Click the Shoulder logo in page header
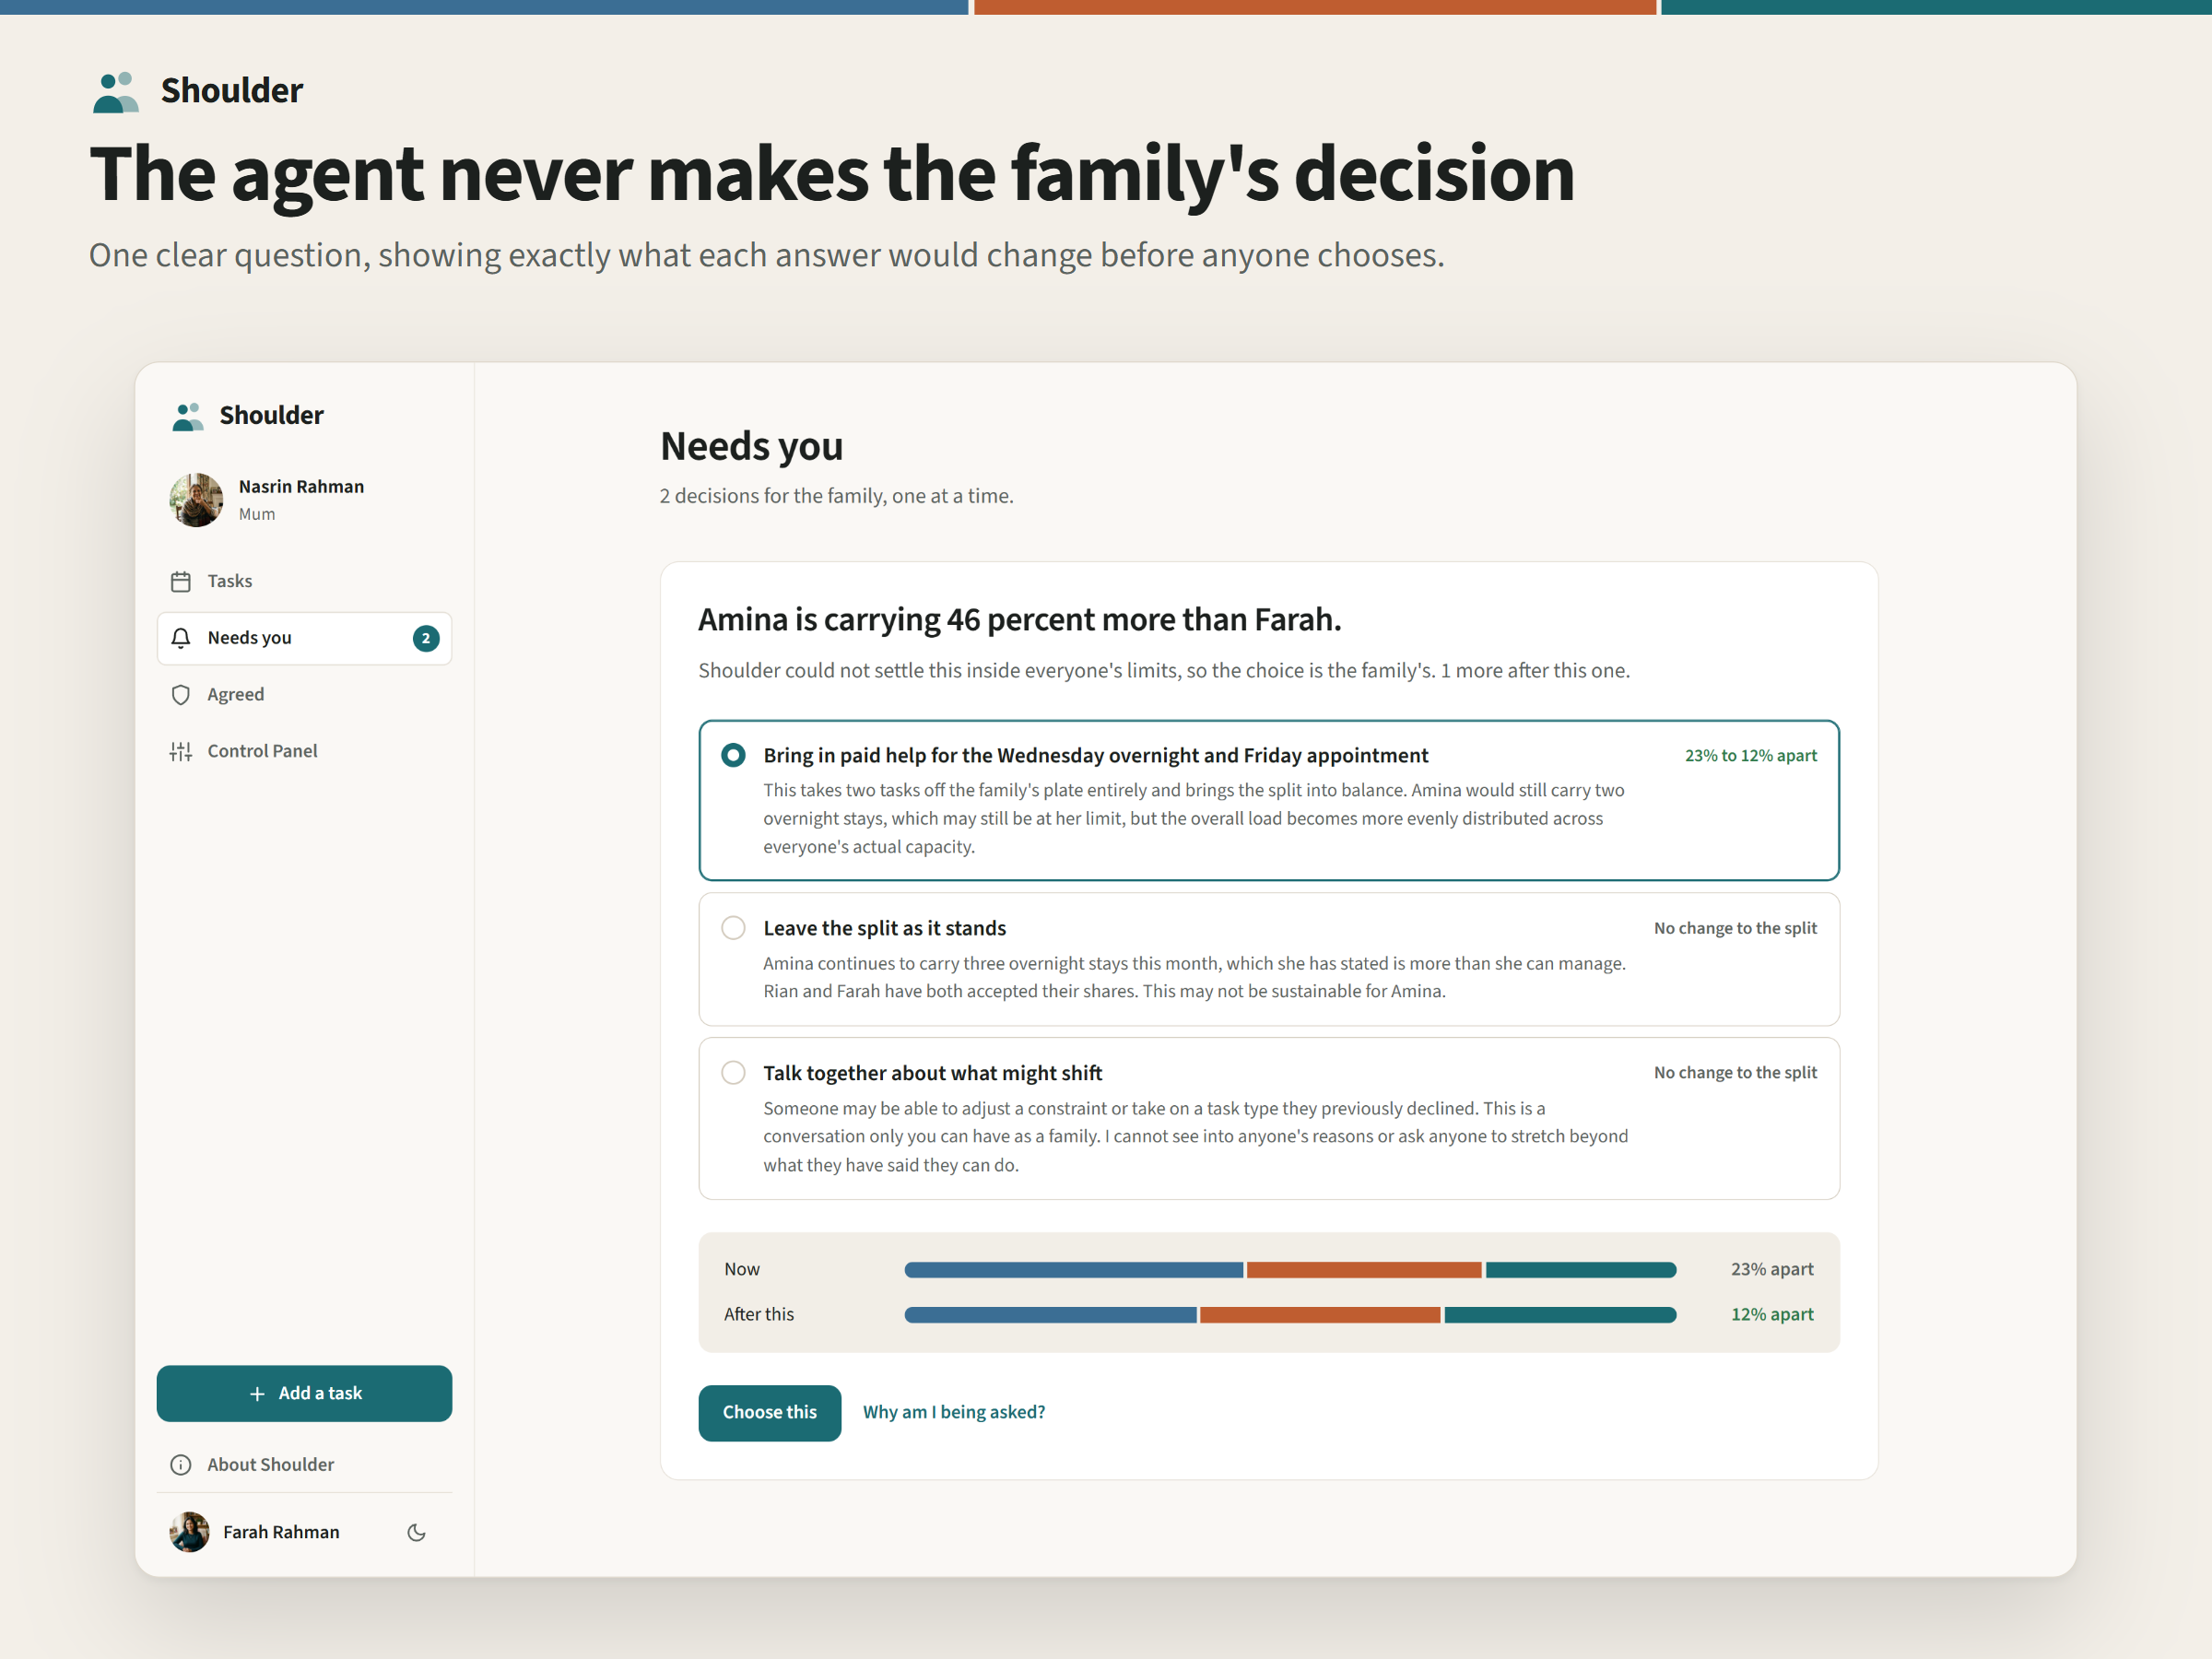 197,91
